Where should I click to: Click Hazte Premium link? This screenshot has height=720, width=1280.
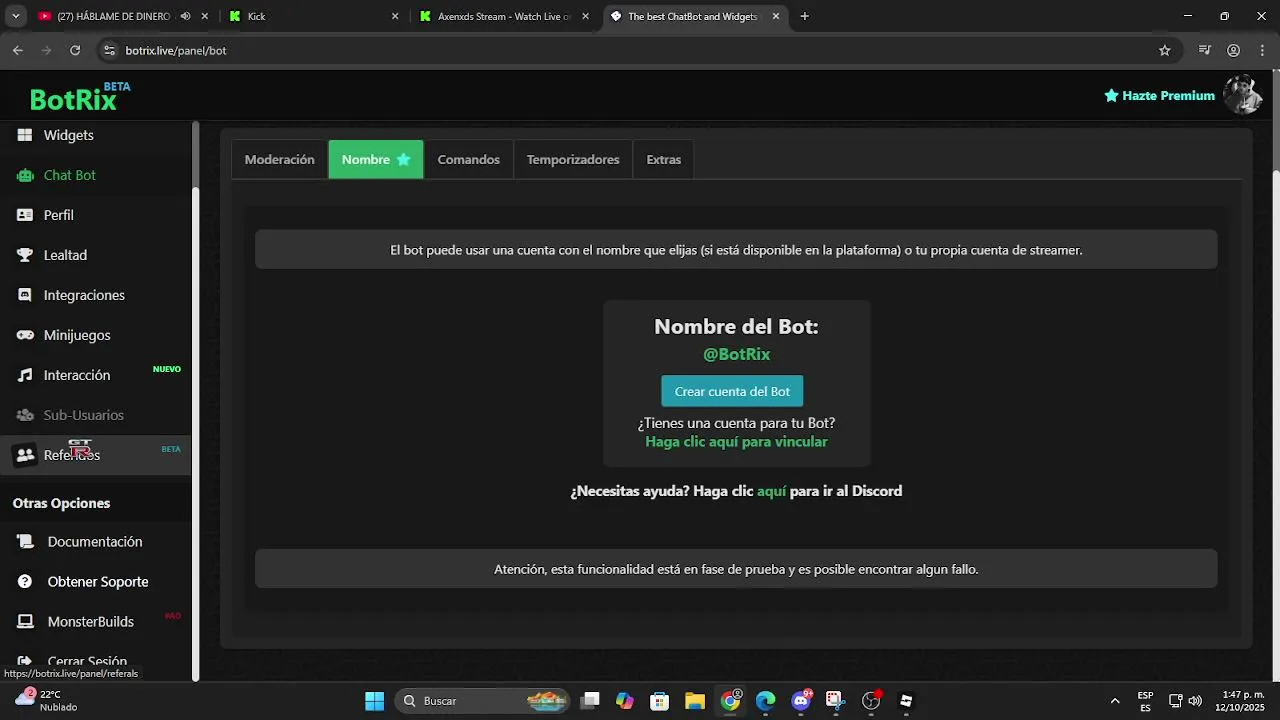1159,95
